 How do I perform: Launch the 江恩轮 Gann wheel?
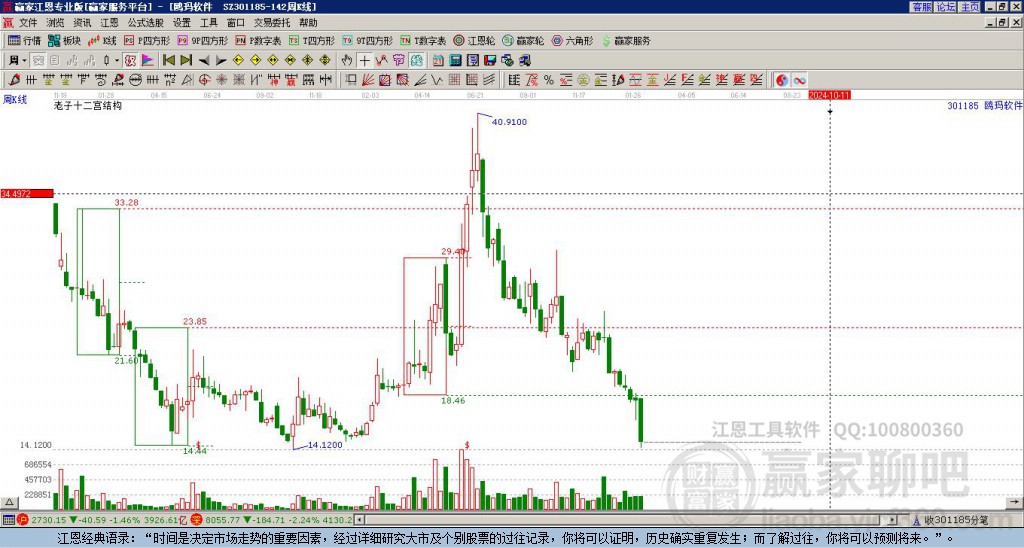[474, 40]
